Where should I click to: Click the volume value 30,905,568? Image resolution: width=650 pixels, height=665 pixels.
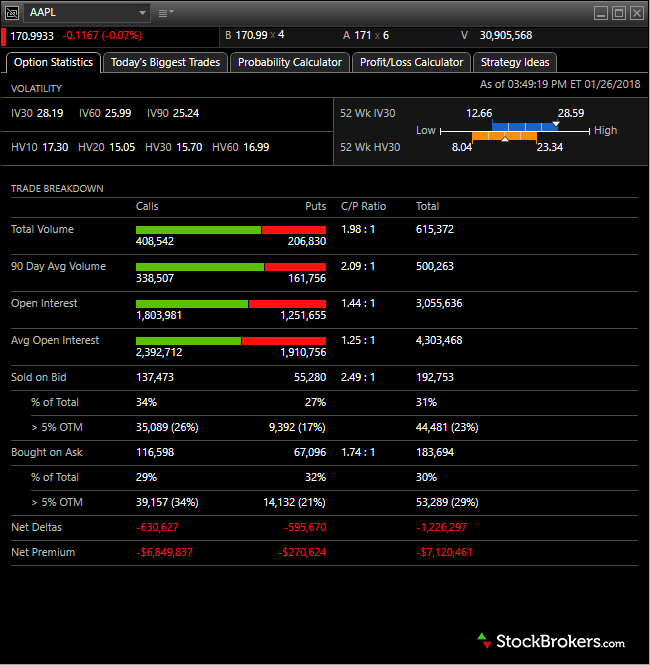coord(506,35)
